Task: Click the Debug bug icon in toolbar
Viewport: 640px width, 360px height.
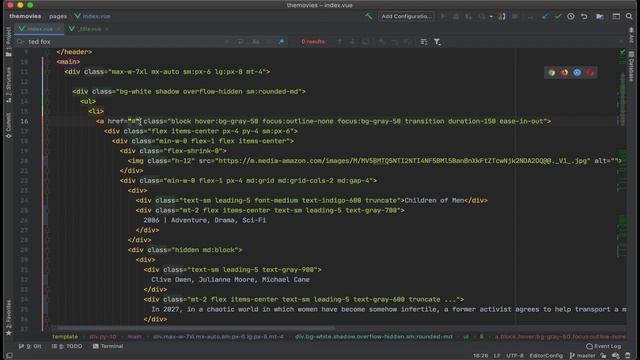Action: click(x=456, y=16)
